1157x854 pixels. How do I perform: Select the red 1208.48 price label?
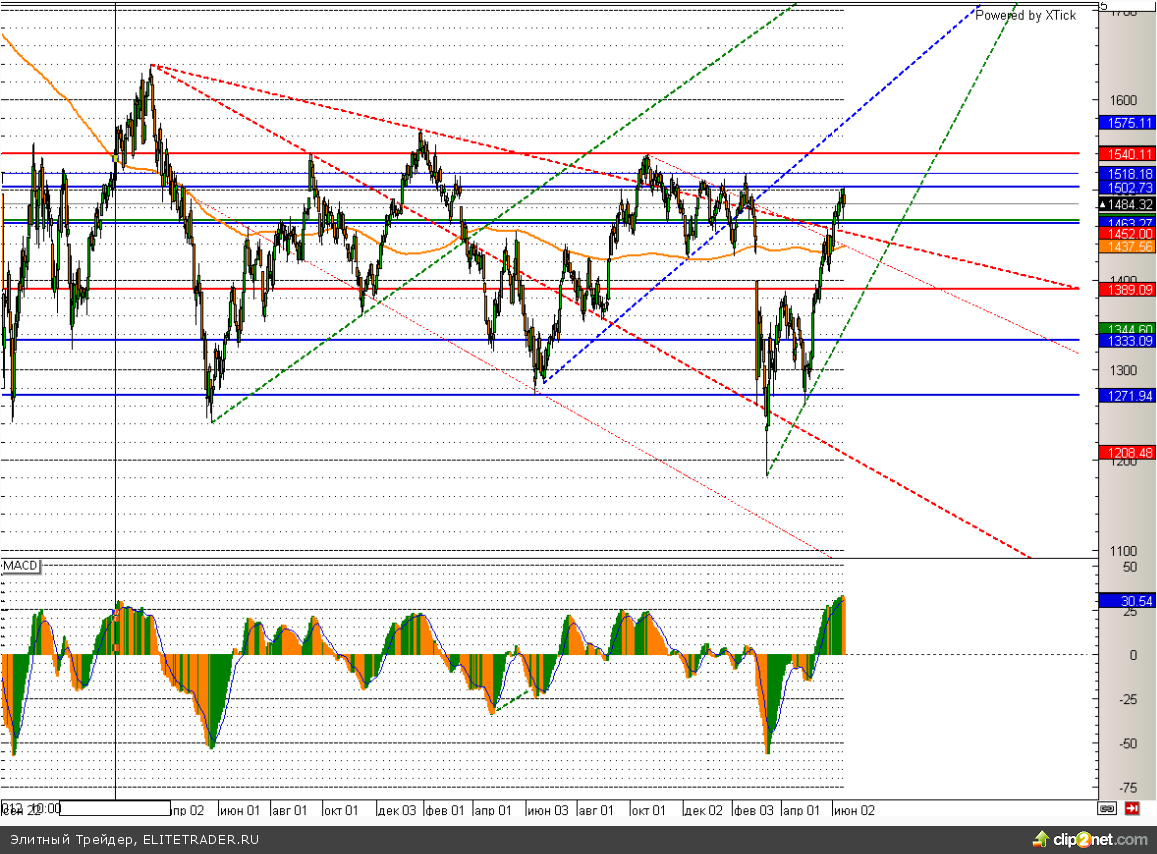coord(1127,452)
